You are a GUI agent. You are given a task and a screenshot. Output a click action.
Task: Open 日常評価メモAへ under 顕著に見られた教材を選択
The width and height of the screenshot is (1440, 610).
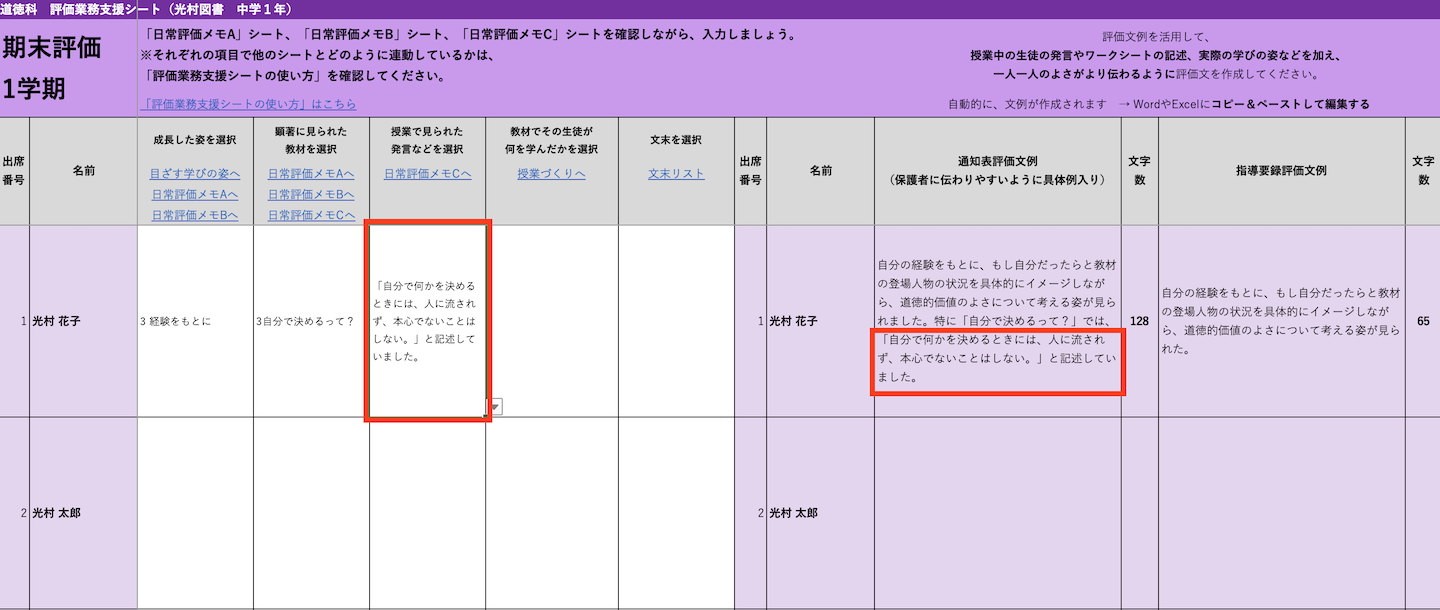click(x=311, y=174)
